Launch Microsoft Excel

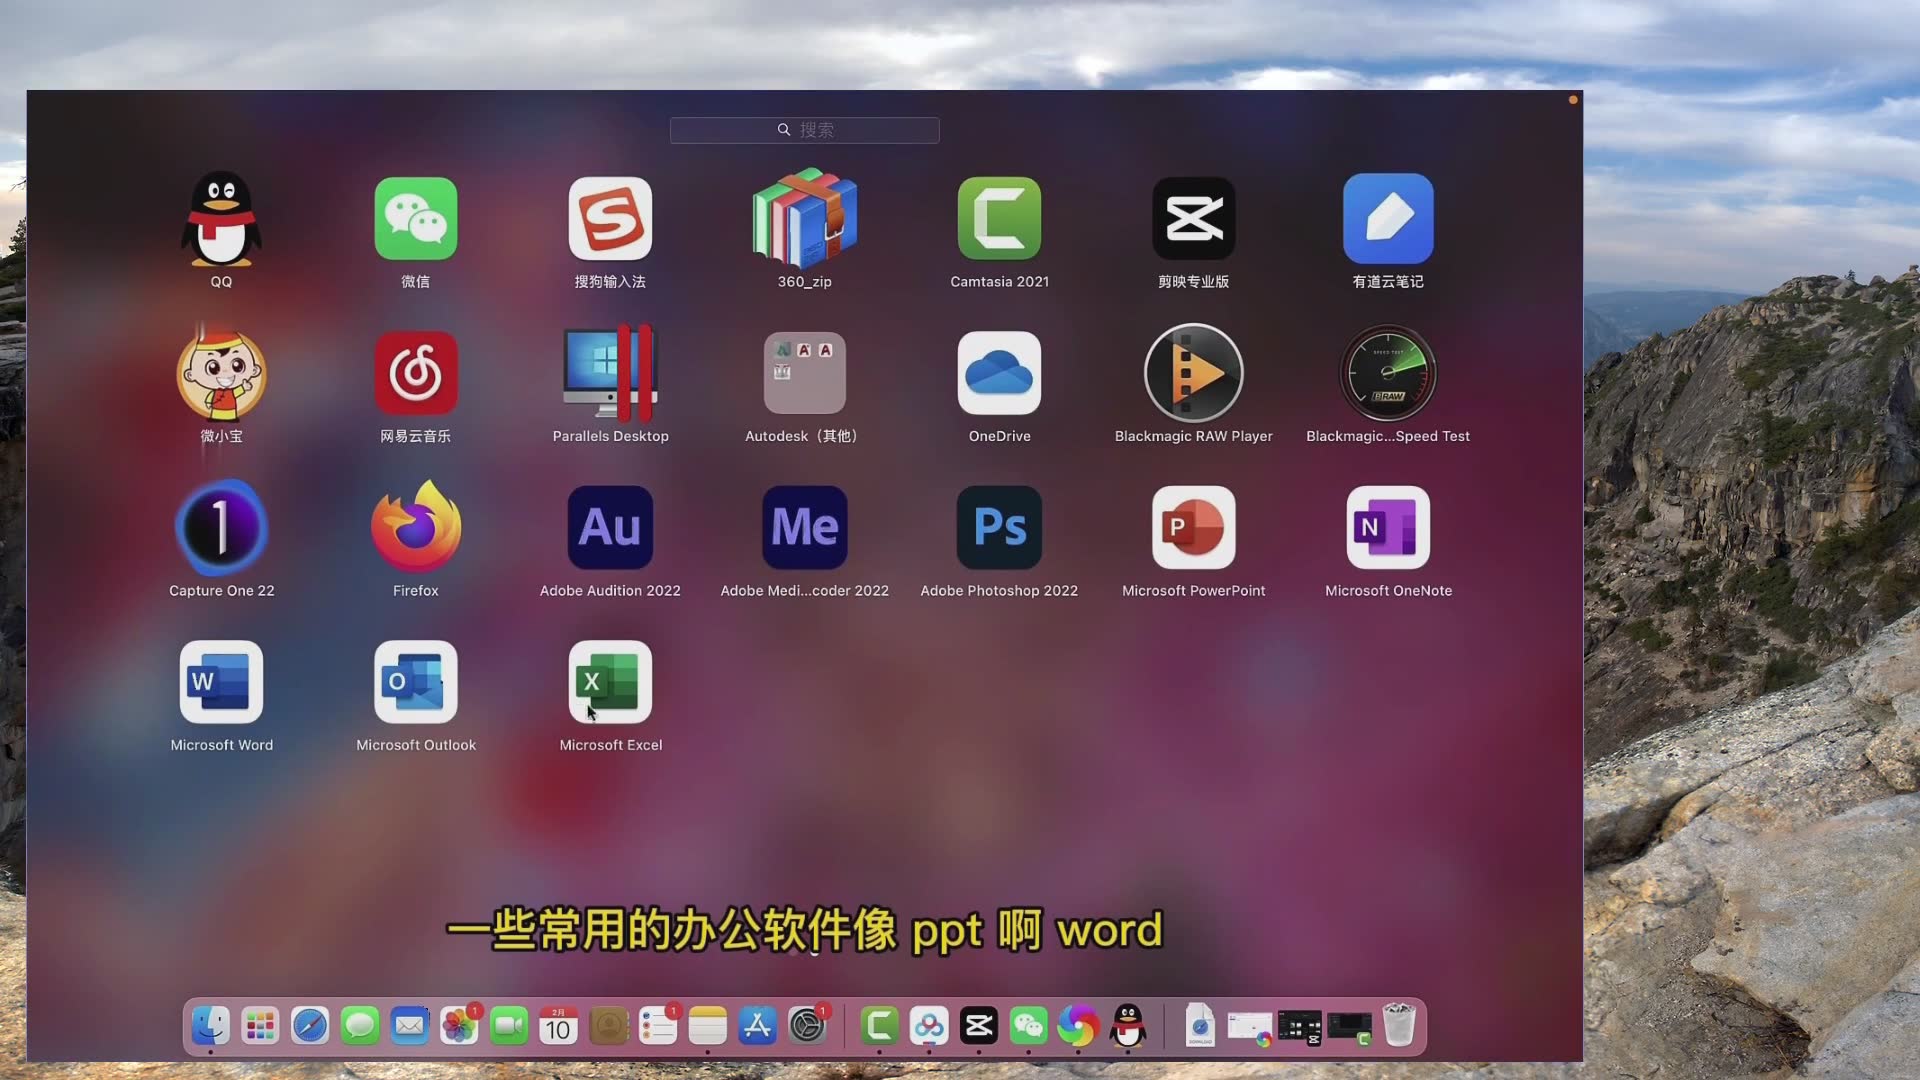(x=610, y=681)
